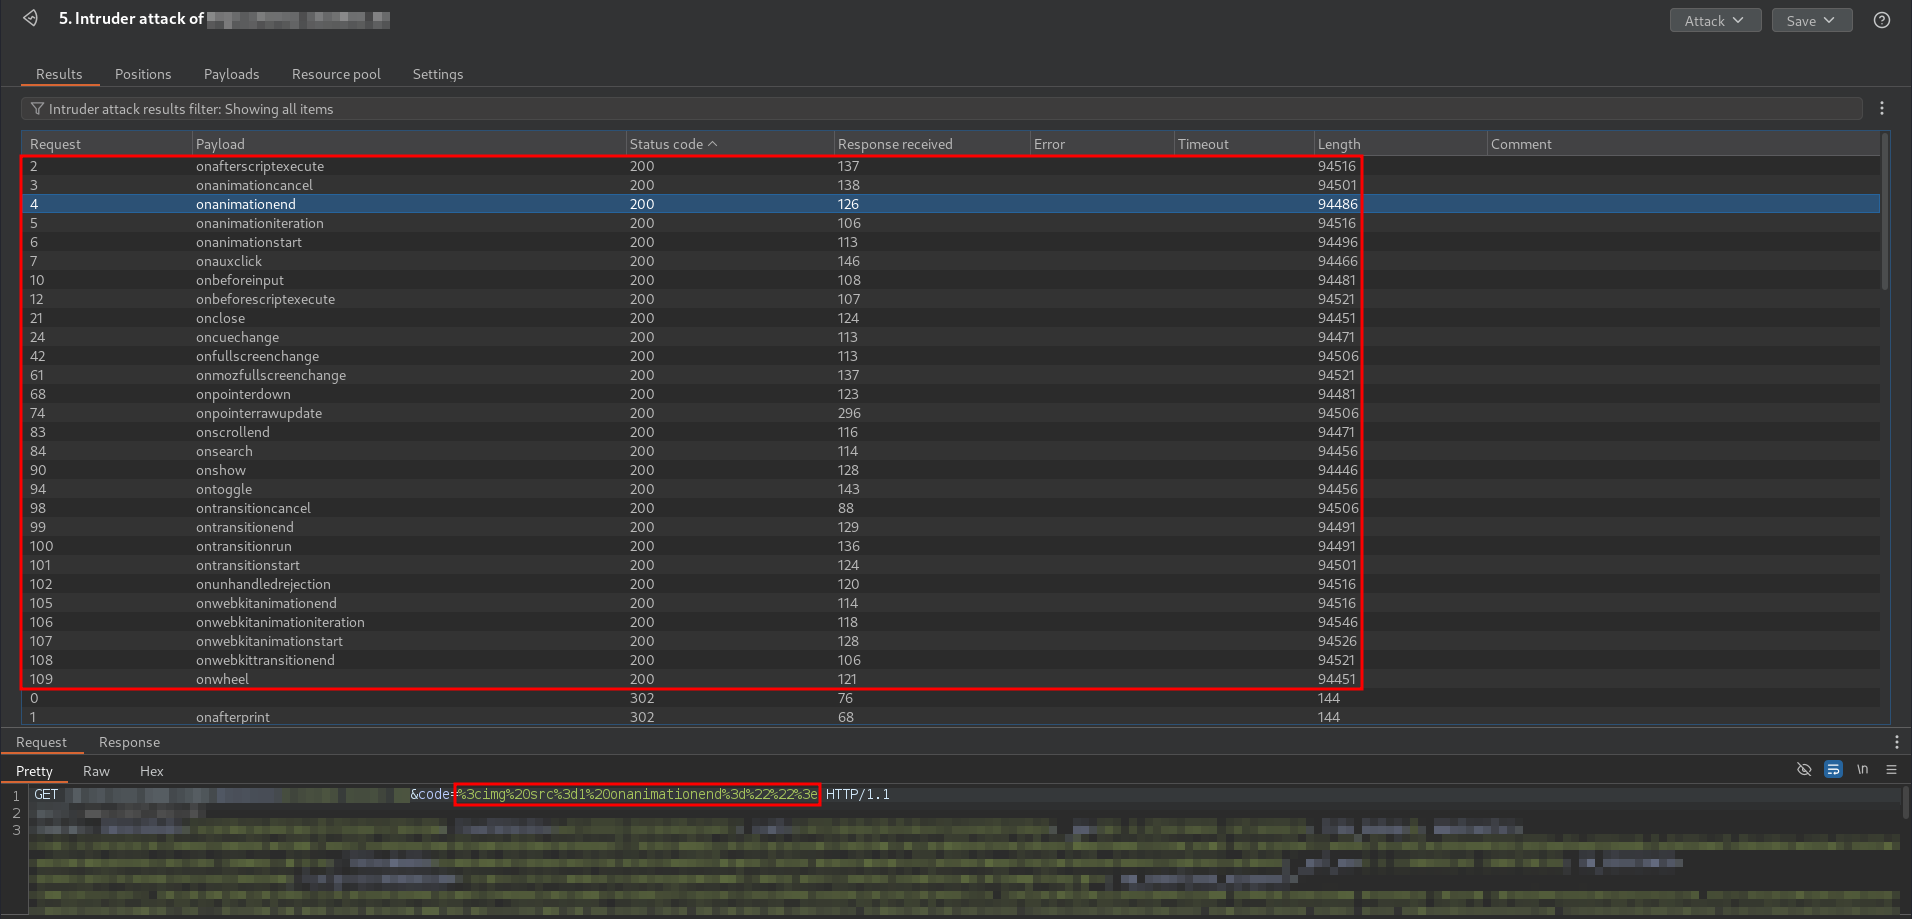Image resolution: width=1912 pixels, height=919 pixels.
Task: Toggle hide non-printable characters eye icon
Action: coord(1804,769)
